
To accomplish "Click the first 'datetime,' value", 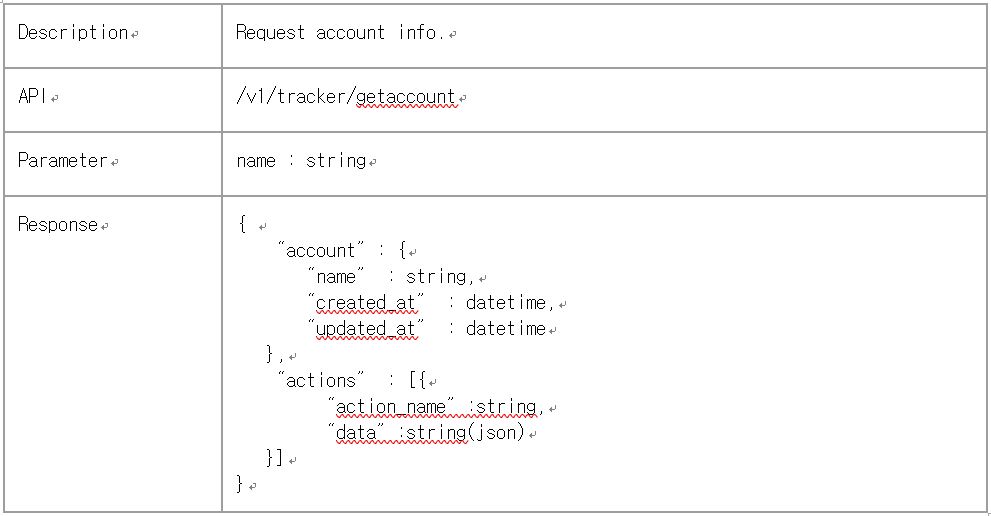I will (x=508, y=303).
